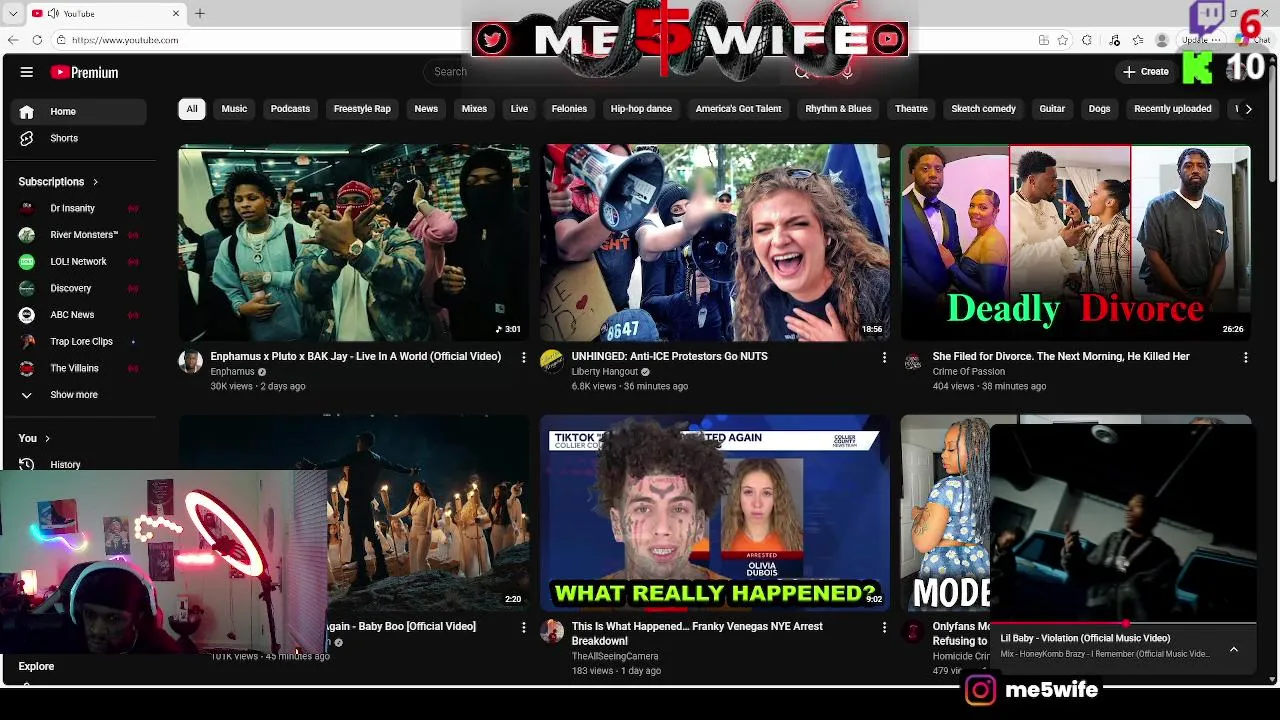Show more filter chips with right arrow

[x=1248, y=109]
